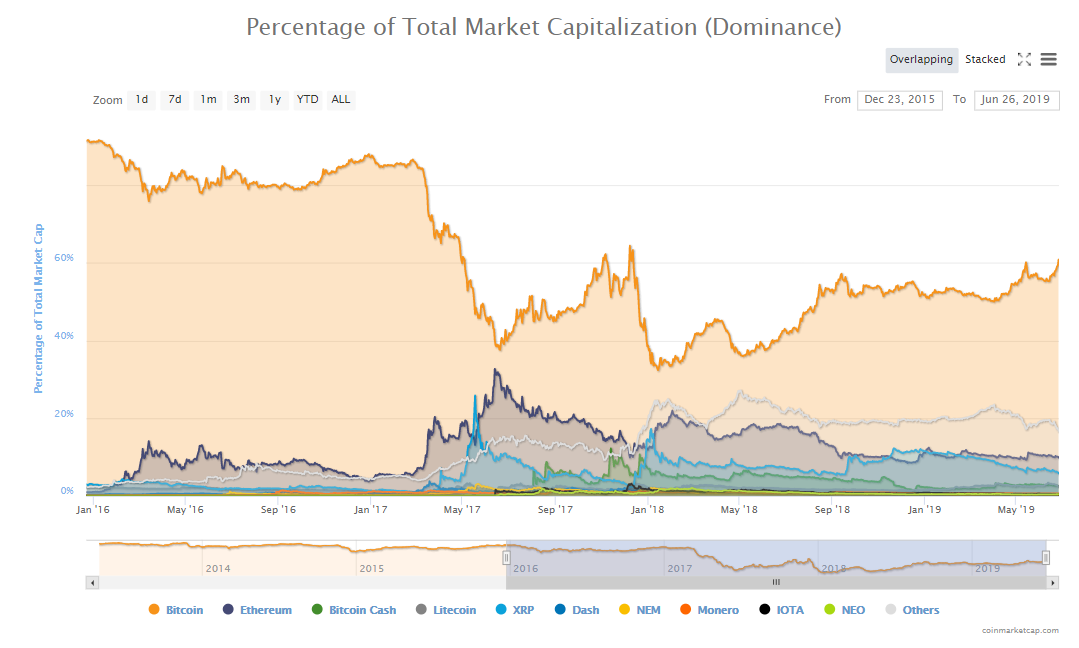The height and width of the screenshot is (648, 1079).
Task: Click the Litecoin legend dot
Action: pyautogui.click(x=421, y=610)
